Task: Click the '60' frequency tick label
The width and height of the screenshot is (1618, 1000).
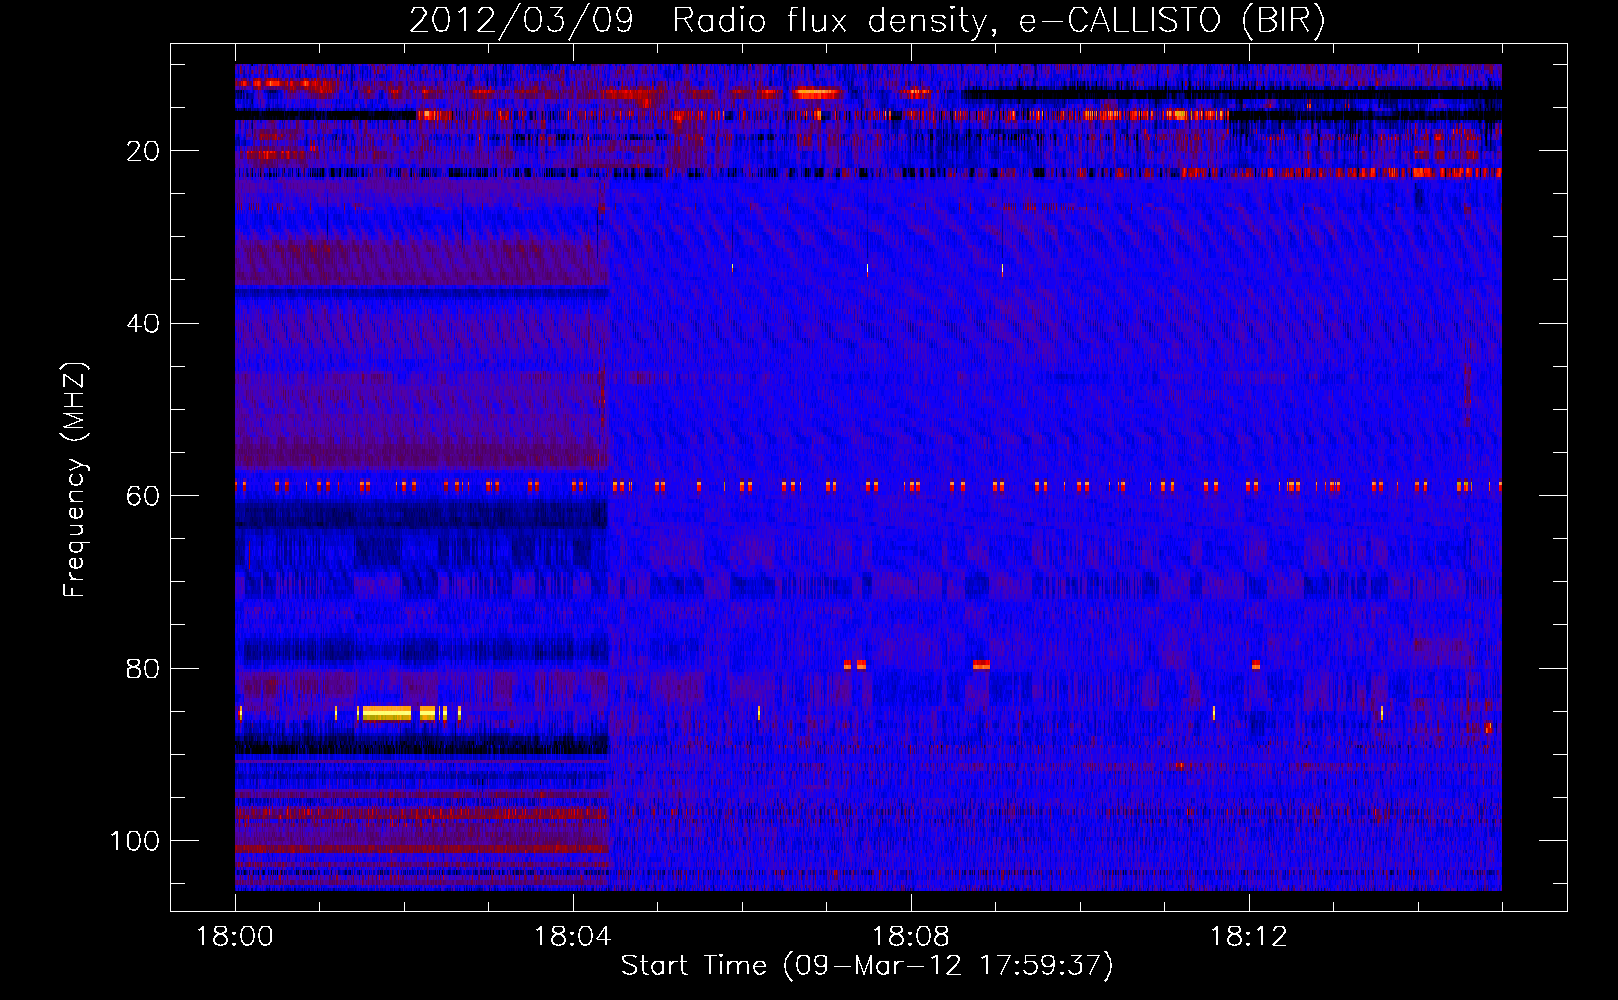Action: [x=143, y=496]
